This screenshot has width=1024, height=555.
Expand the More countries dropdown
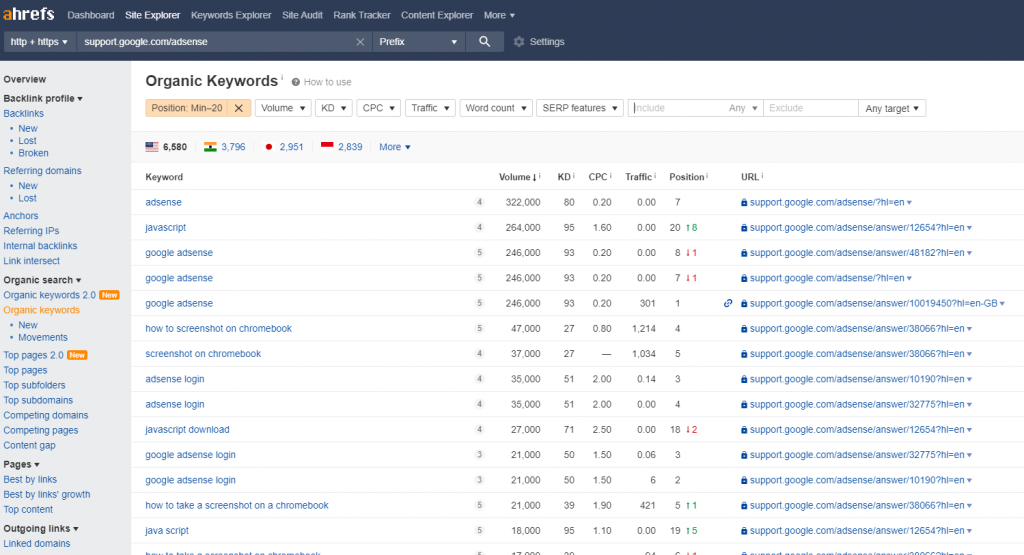point(394,147)
